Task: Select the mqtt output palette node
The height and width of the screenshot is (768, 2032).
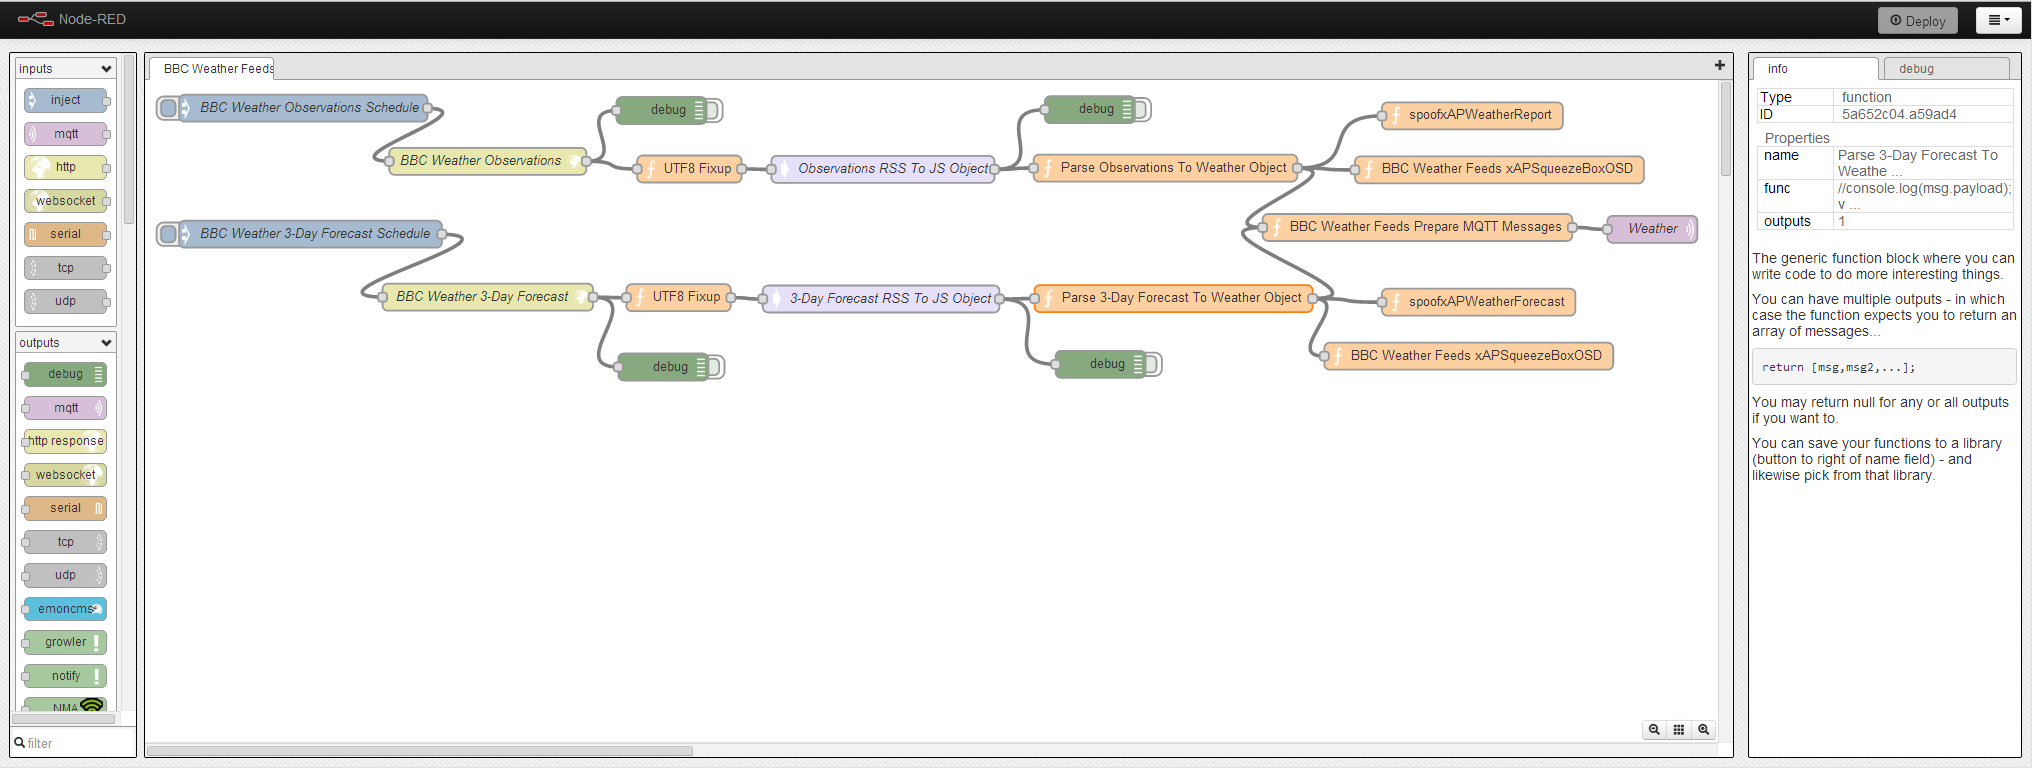Action: click(x=65, y=408)
